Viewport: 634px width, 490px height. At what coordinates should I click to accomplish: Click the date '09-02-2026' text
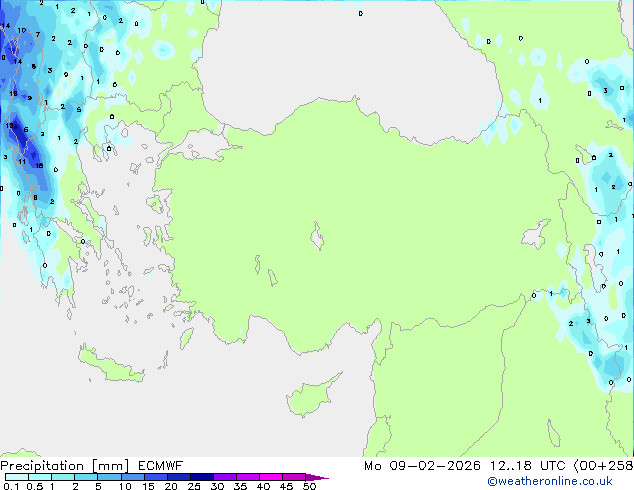tap(435, 466)
